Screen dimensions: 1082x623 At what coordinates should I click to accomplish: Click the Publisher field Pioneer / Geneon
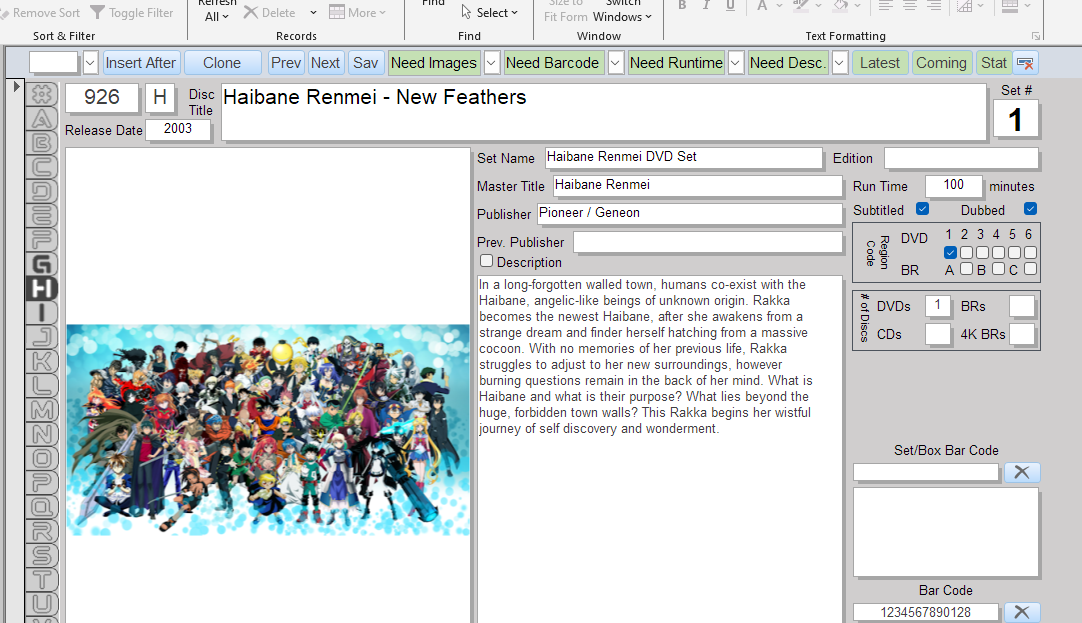690,213
